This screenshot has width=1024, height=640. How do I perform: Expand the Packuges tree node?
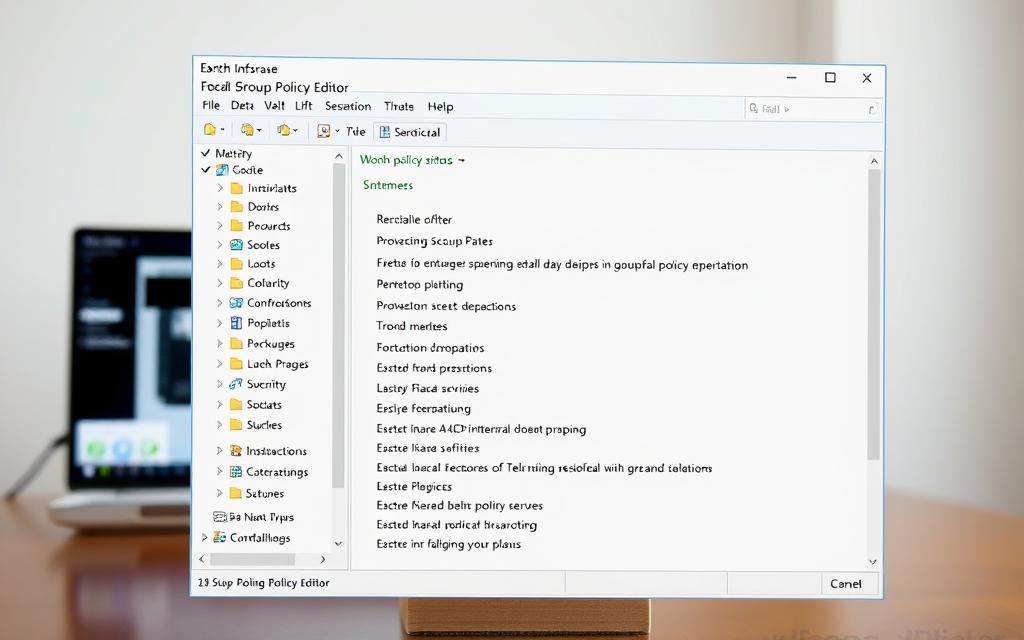[x=220, y=344]
